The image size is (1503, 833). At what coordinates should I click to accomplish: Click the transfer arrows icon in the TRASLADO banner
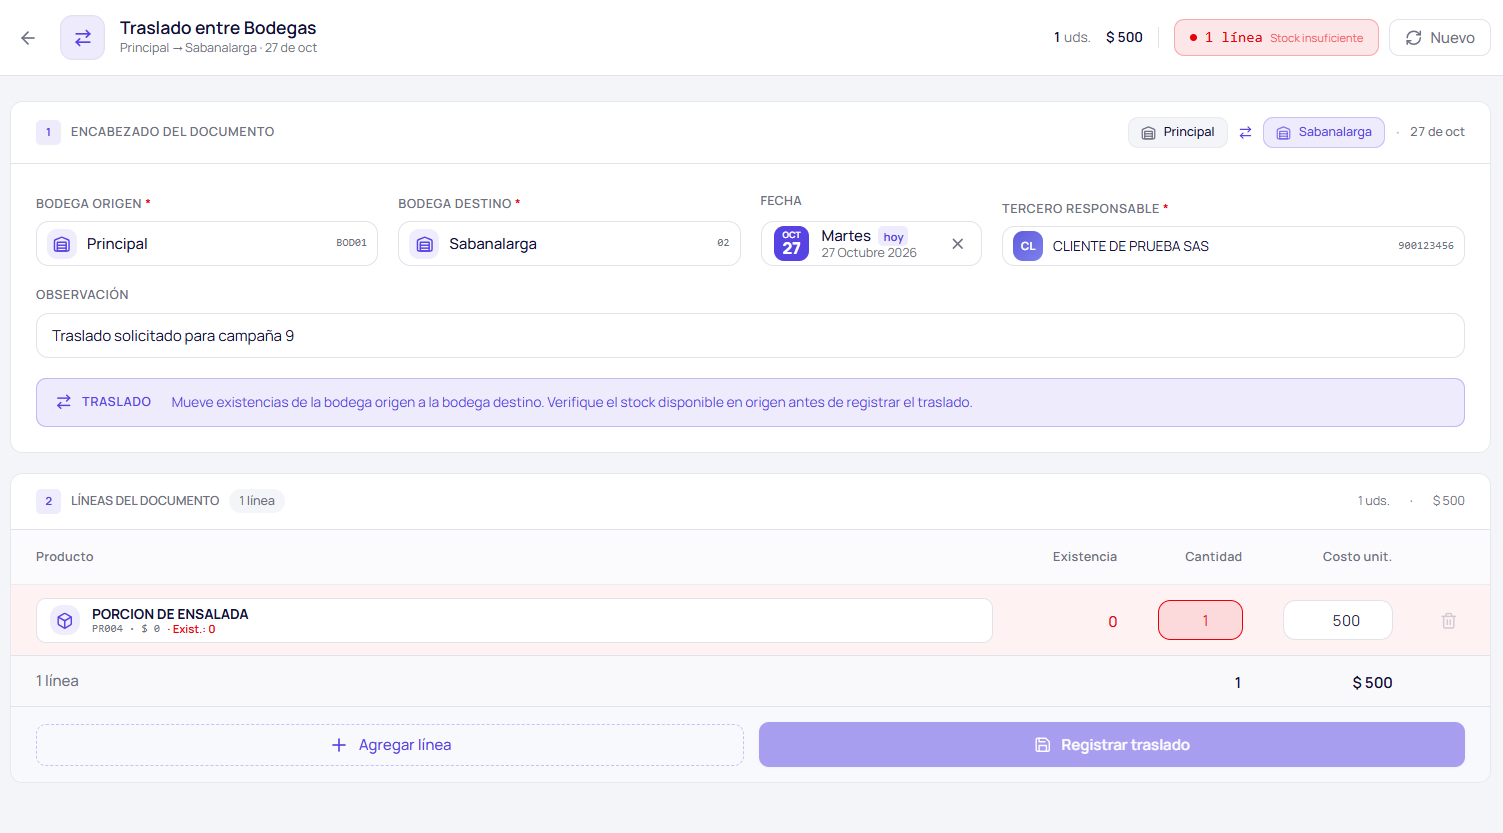pyautogui.click(x=63, y=402)
